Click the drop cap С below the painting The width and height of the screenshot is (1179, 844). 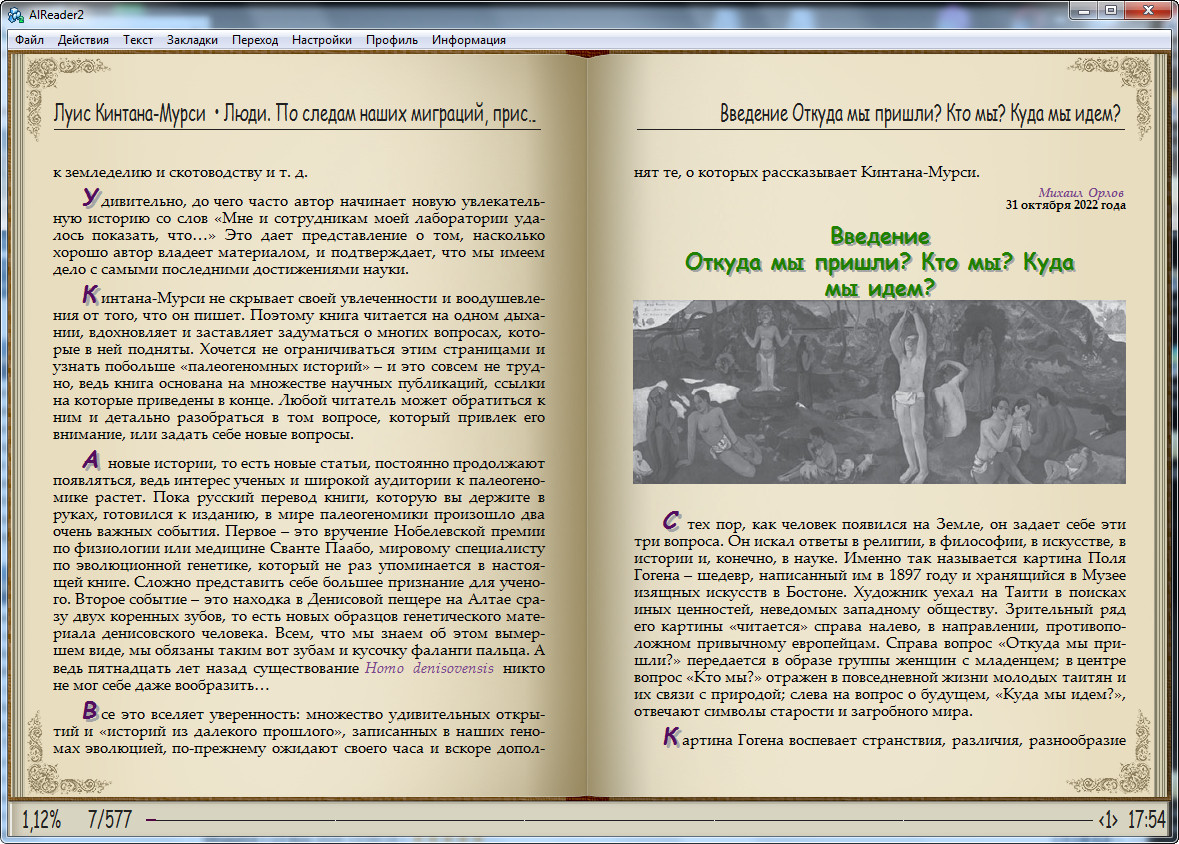pyautogui.click(x=671, y=521)
